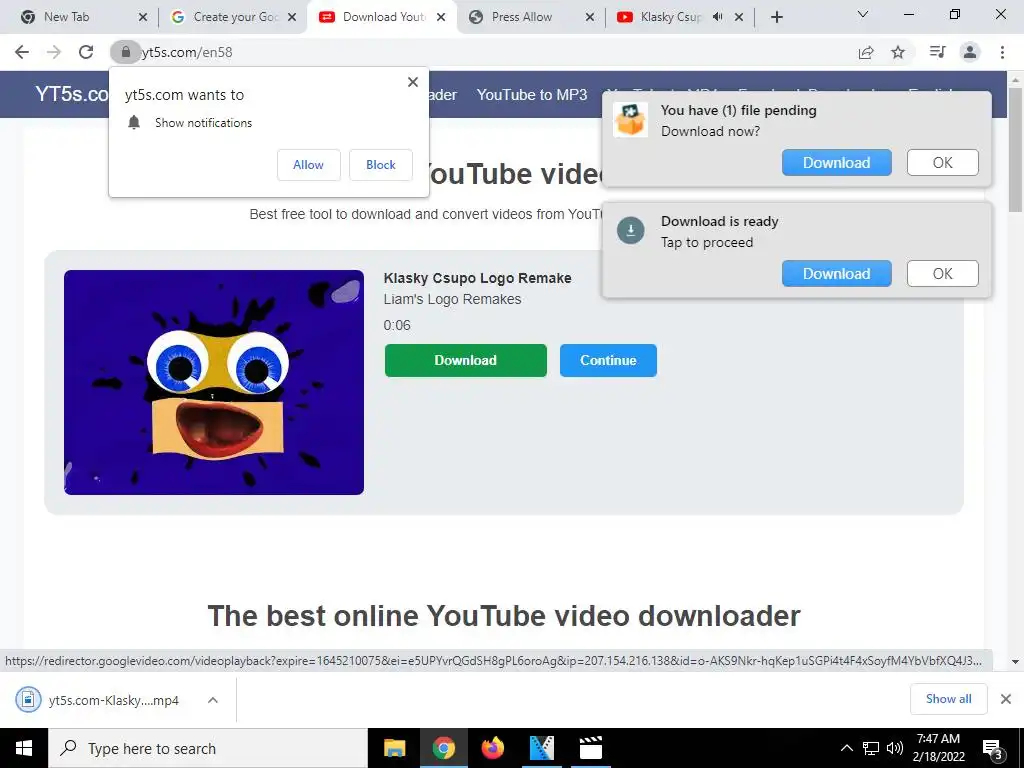Screen dimensions: 1024x768
Task: Click the taskbar search box
Action: point(208,748)
